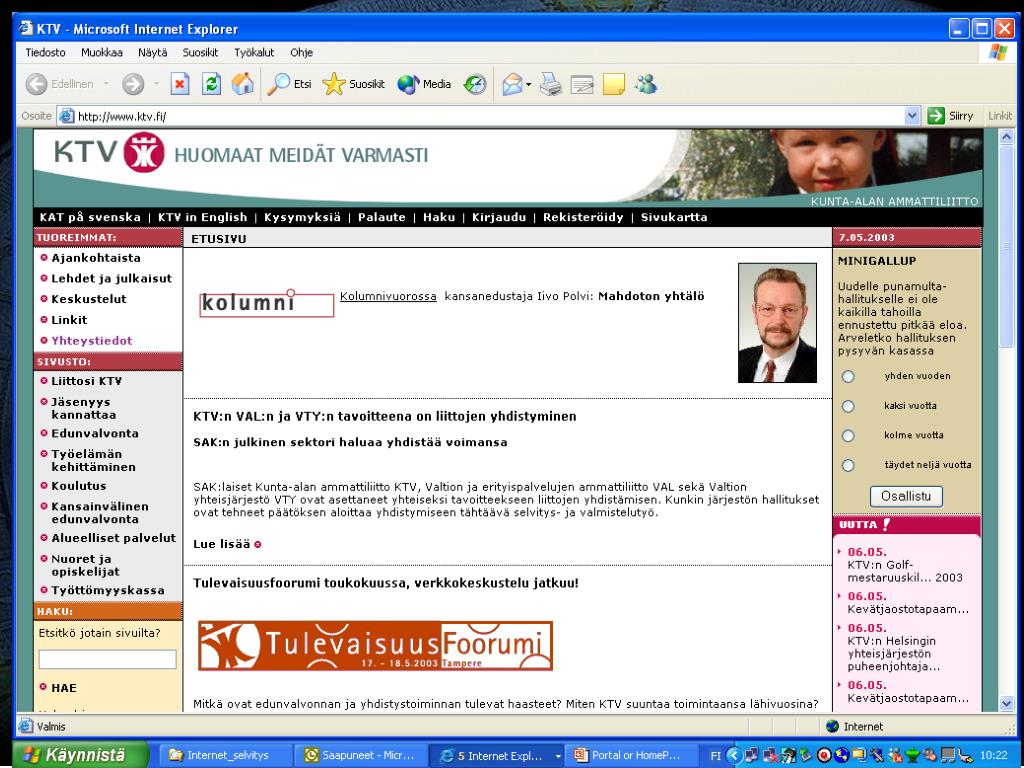1024x768 pixels.
Task: Open the Keskustelut sidebar link
Action: point(89,300)
